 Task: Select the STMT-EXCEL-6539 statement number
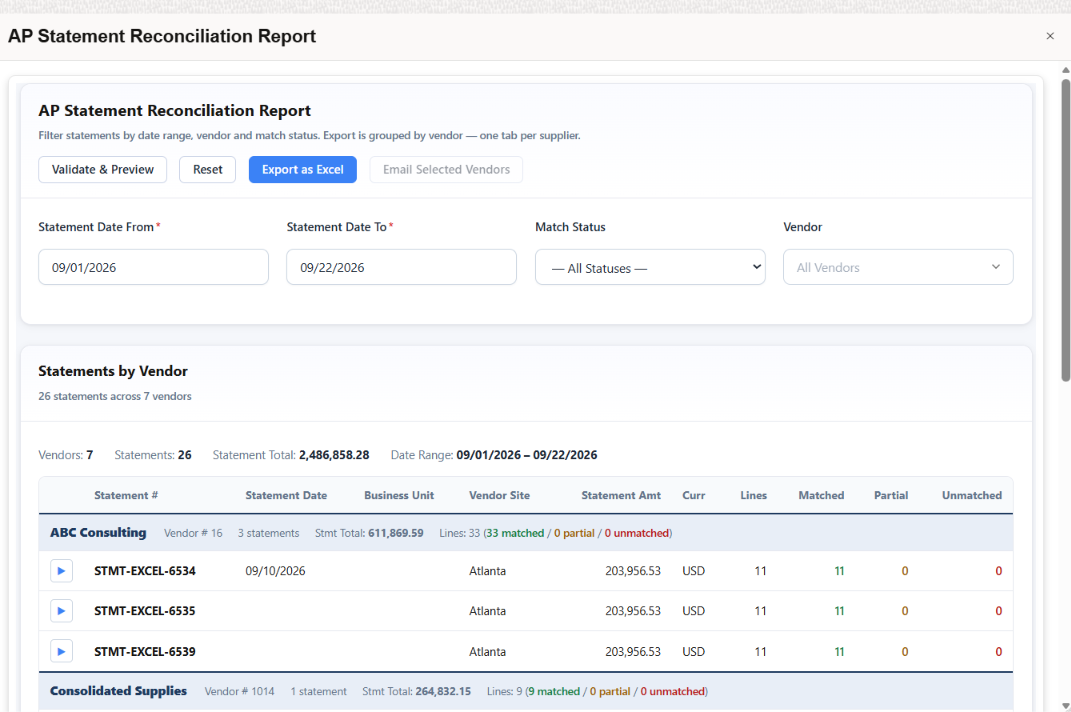click(145, 651)
